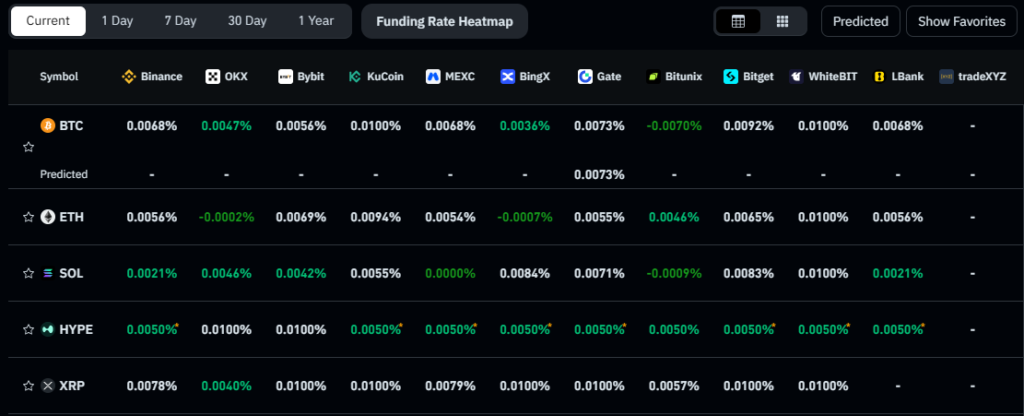Select the 30 Day tab
Viewport: 1024px width, 416px height.
click(x=248, y=21)
